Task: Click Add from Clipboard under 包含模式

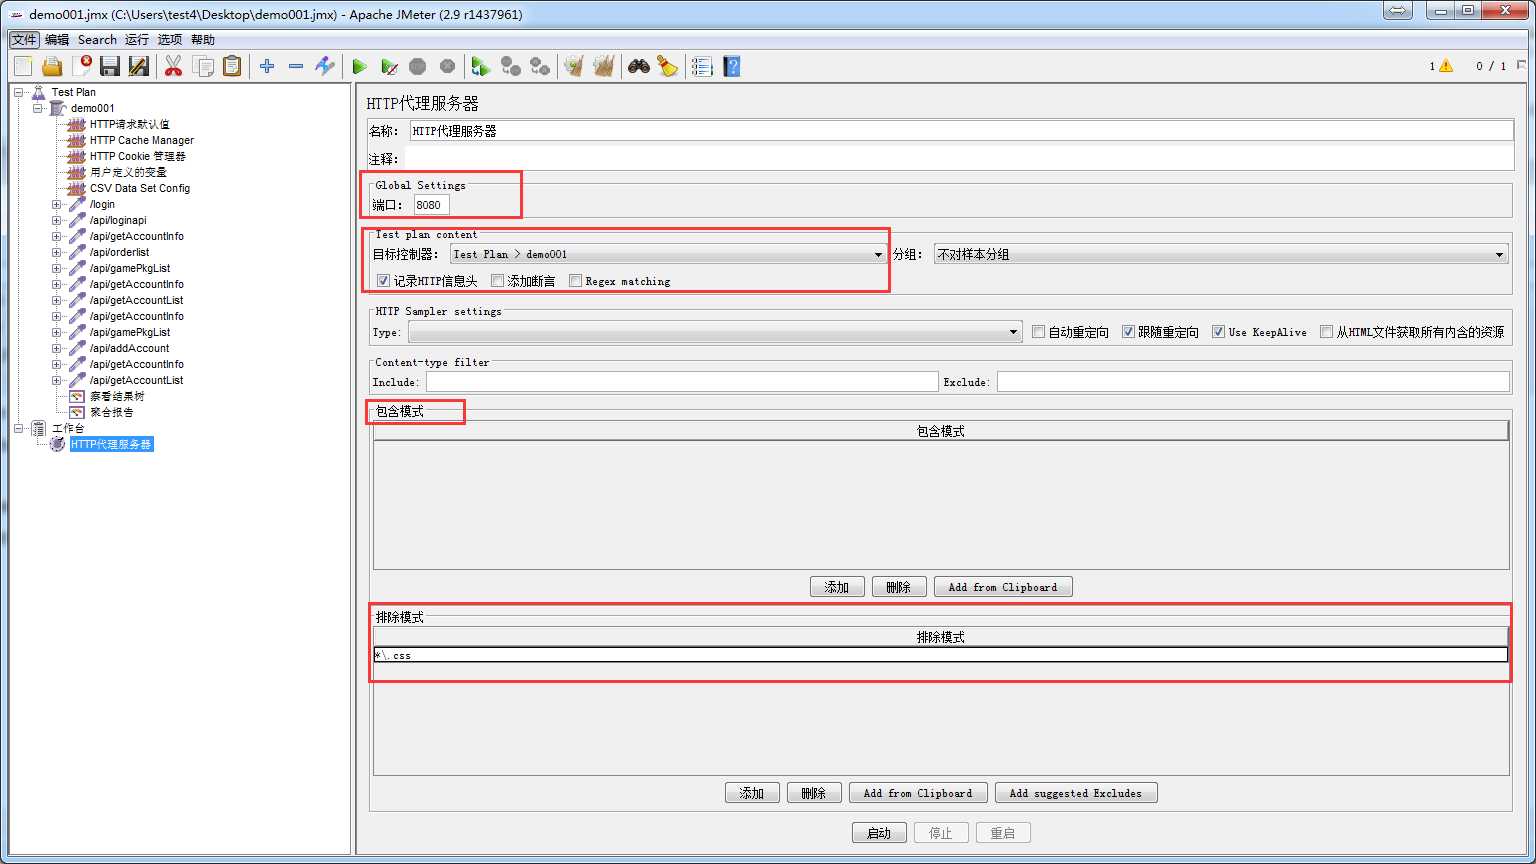Action: coord(1003,587)
